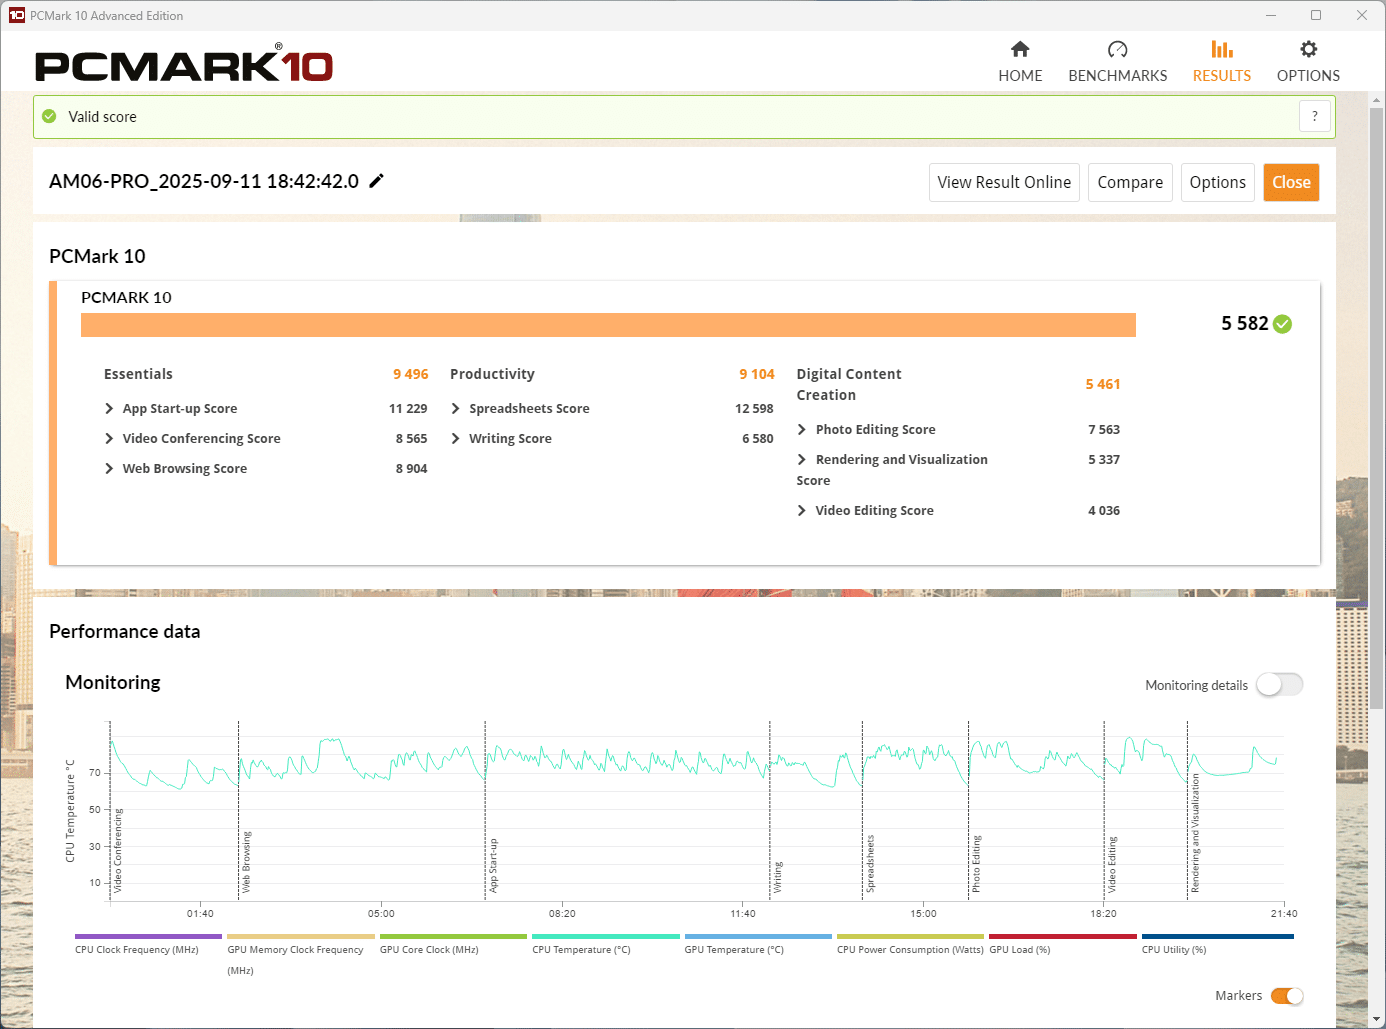
Task: Expand the App Start-up Score row
Action: [109, 409]
